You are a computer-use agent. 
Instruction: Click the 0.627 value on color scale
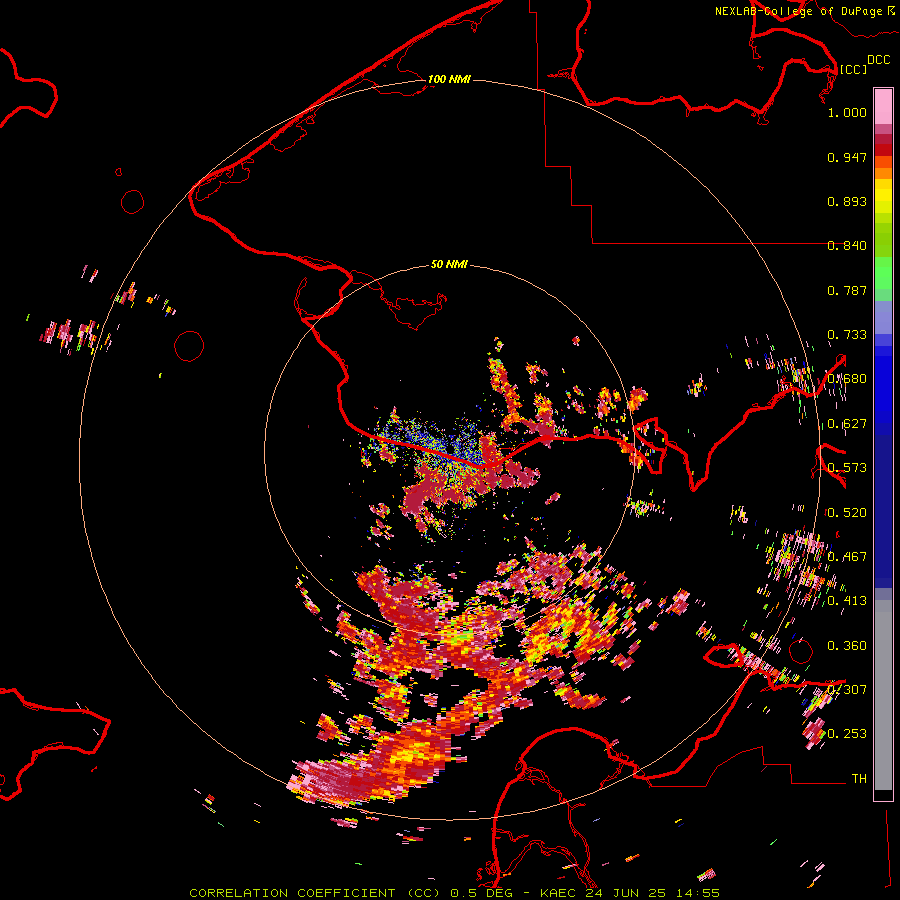coord(847,424)
